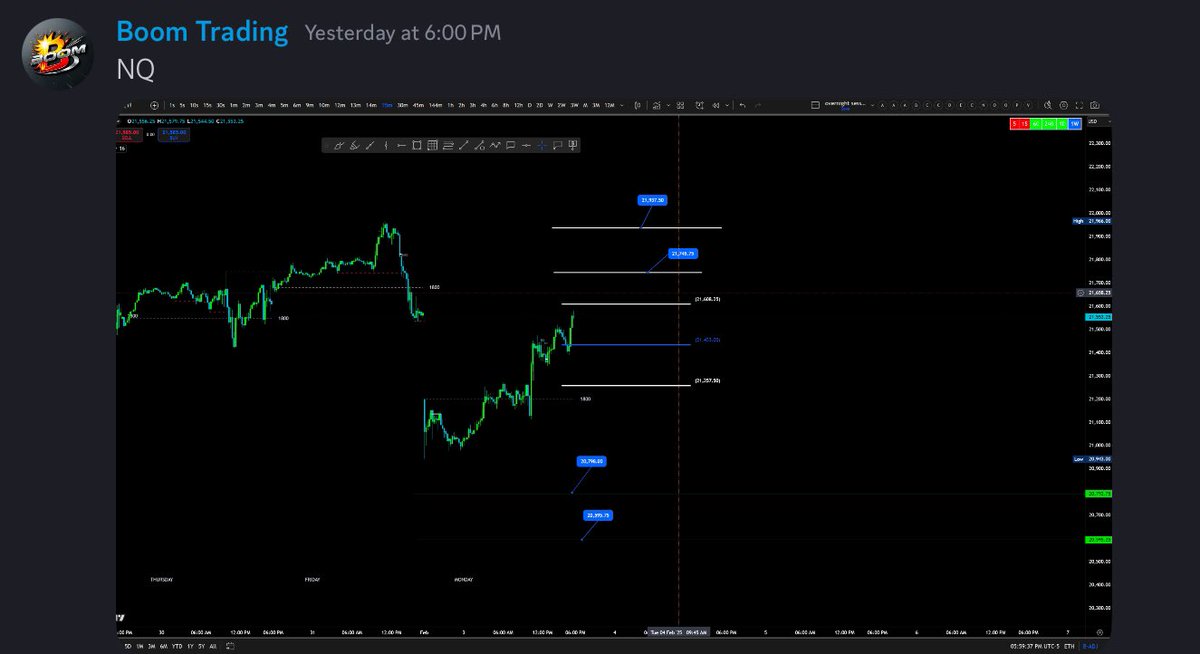
Task: Open the chart candle type selector
Action: click(x=637, y=104)
